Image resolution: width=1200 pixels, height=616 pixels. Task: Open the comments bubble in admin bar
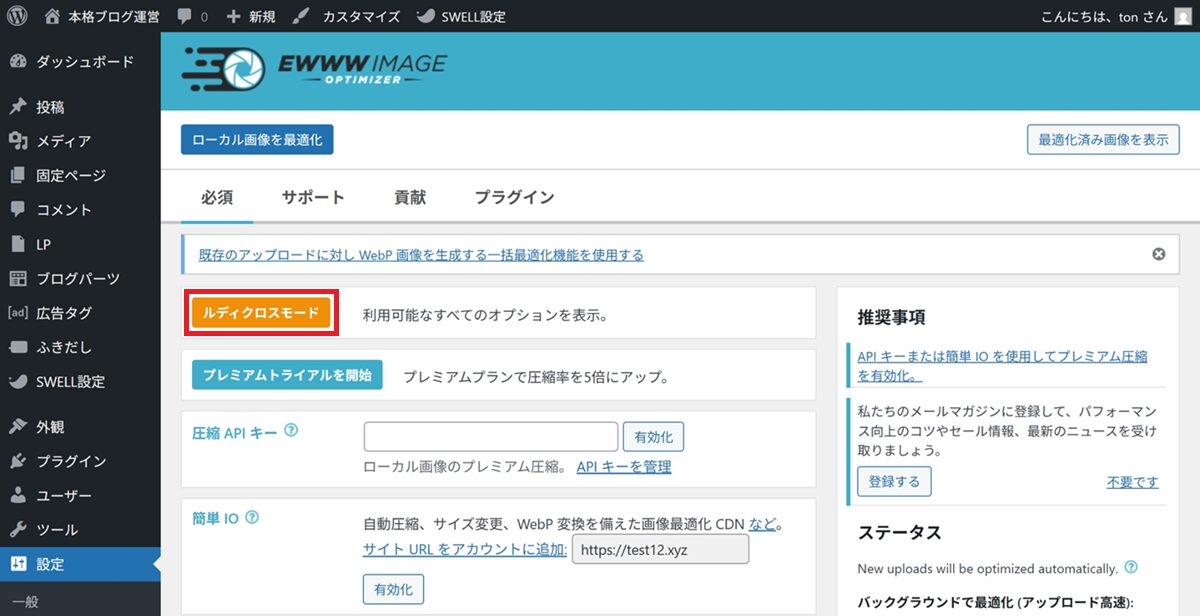pyautogui.click(x=191, y=17)
